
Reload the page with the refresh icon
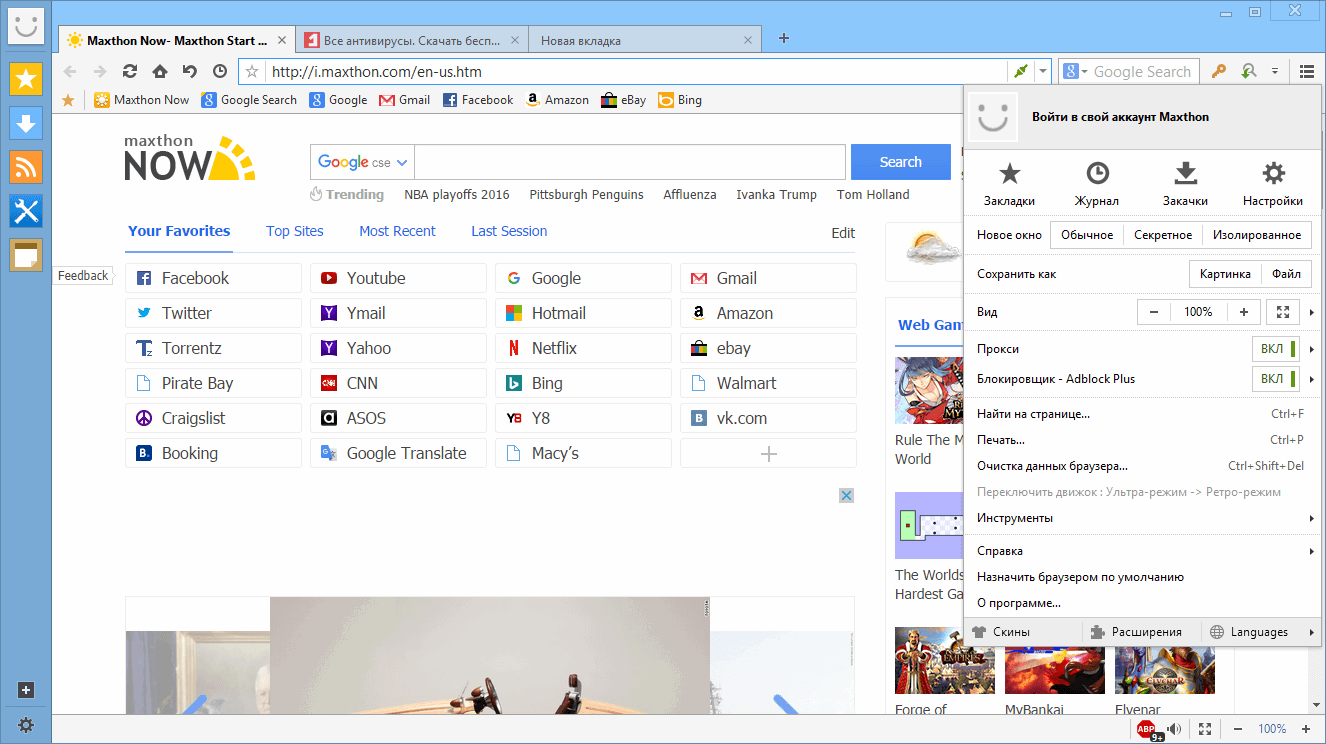coord(130,71)
